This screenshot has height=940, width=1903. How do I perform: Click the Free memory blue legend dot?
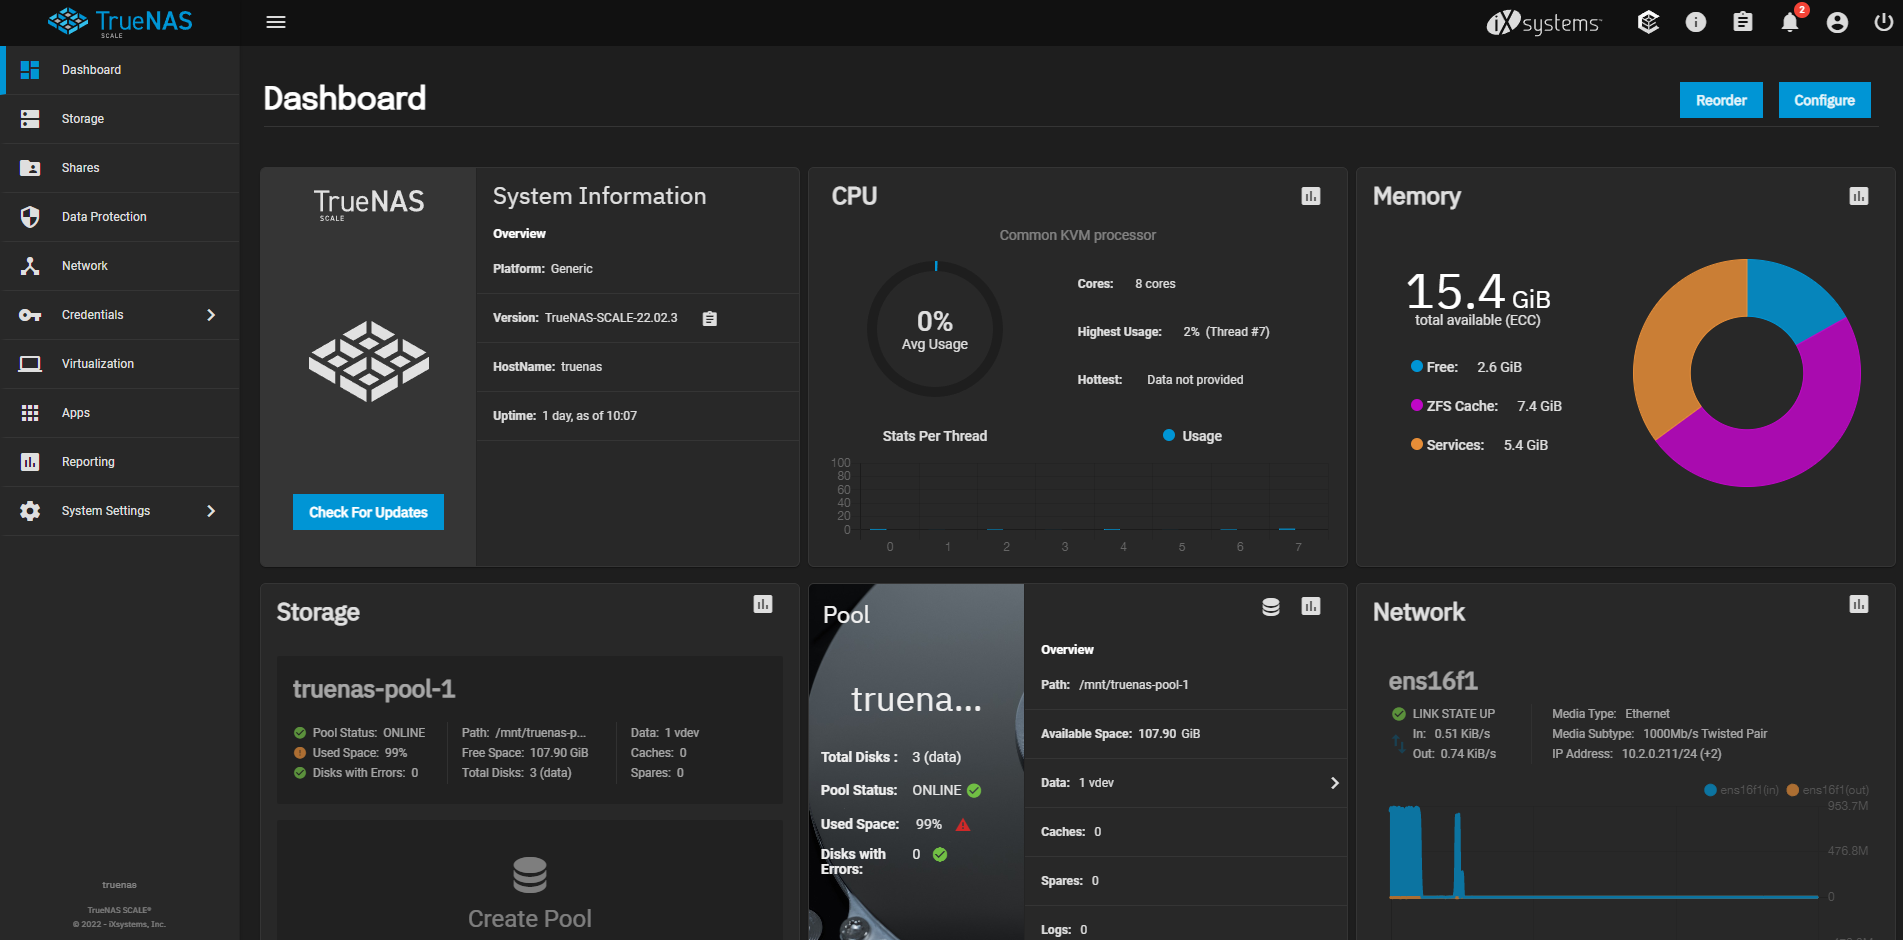(1417, 366)
